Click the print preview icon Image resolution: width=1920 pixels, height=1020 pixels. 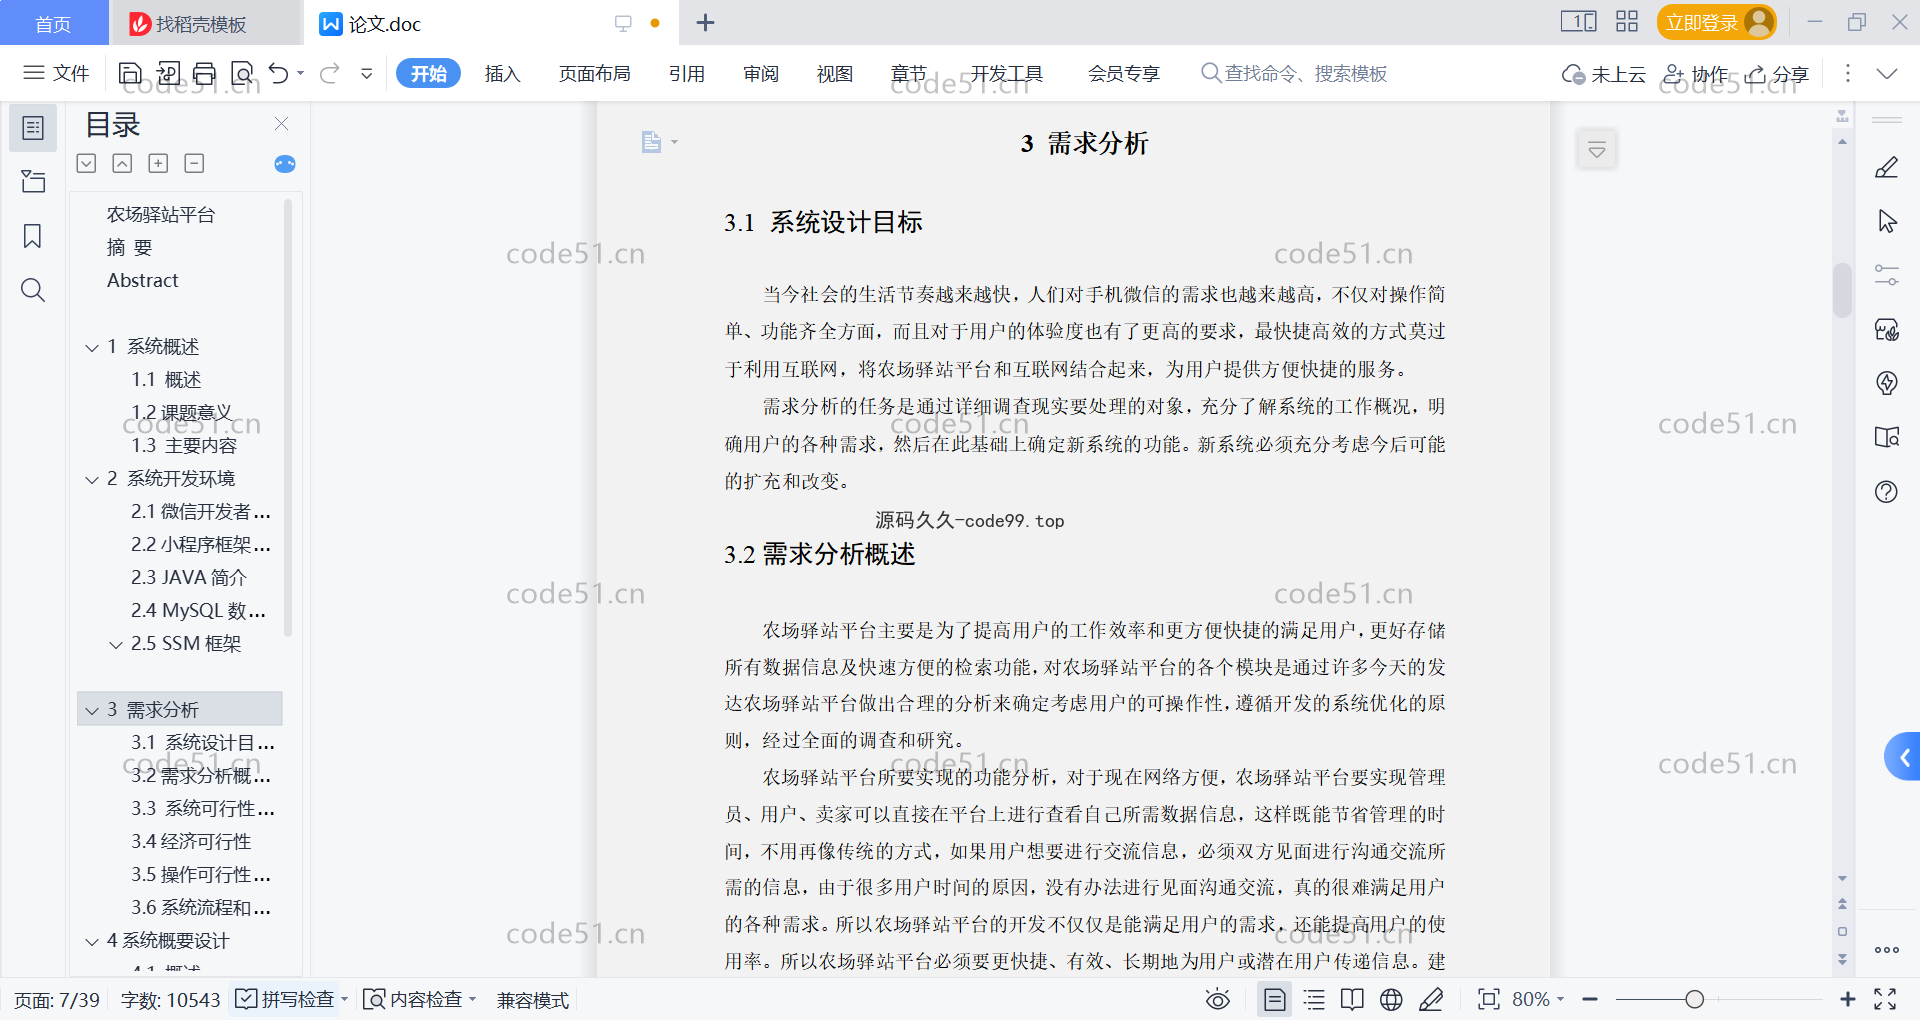pos(242,73)
